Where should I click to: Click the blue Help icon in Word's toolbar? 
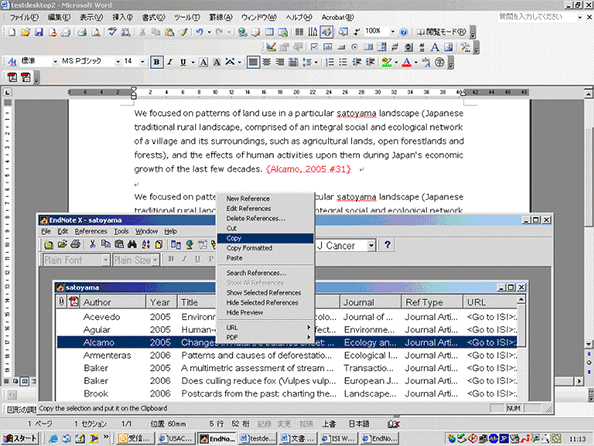[x=404, y=32]
